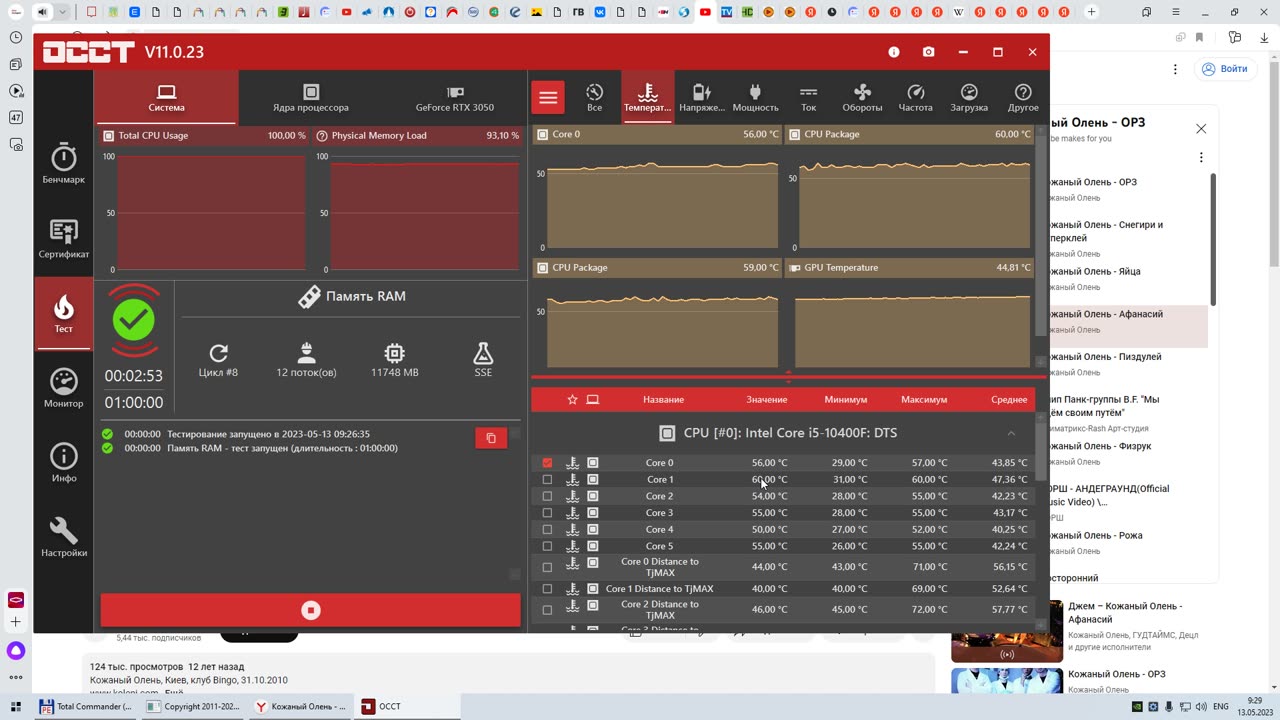The width and height of the screenshot is (1280, 720).
Task: Click the thermometer icon in Core 1 row
Action: [573, 480]
